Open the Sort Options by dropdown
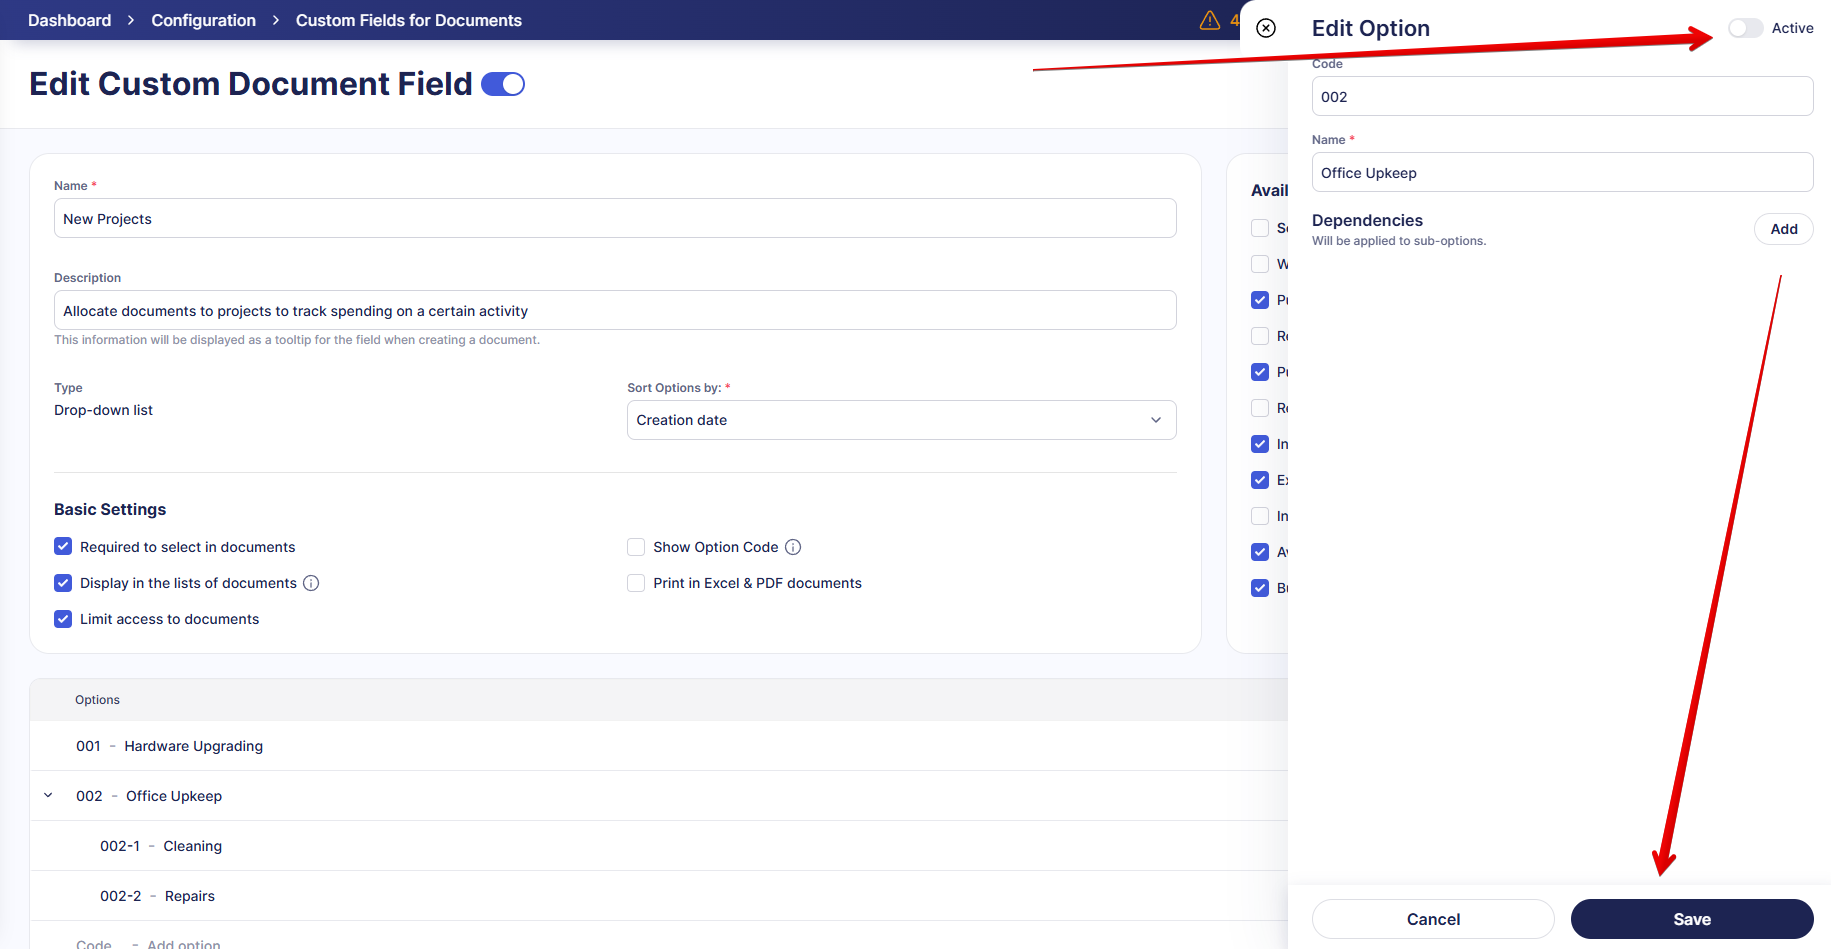 click(1155, 420)
